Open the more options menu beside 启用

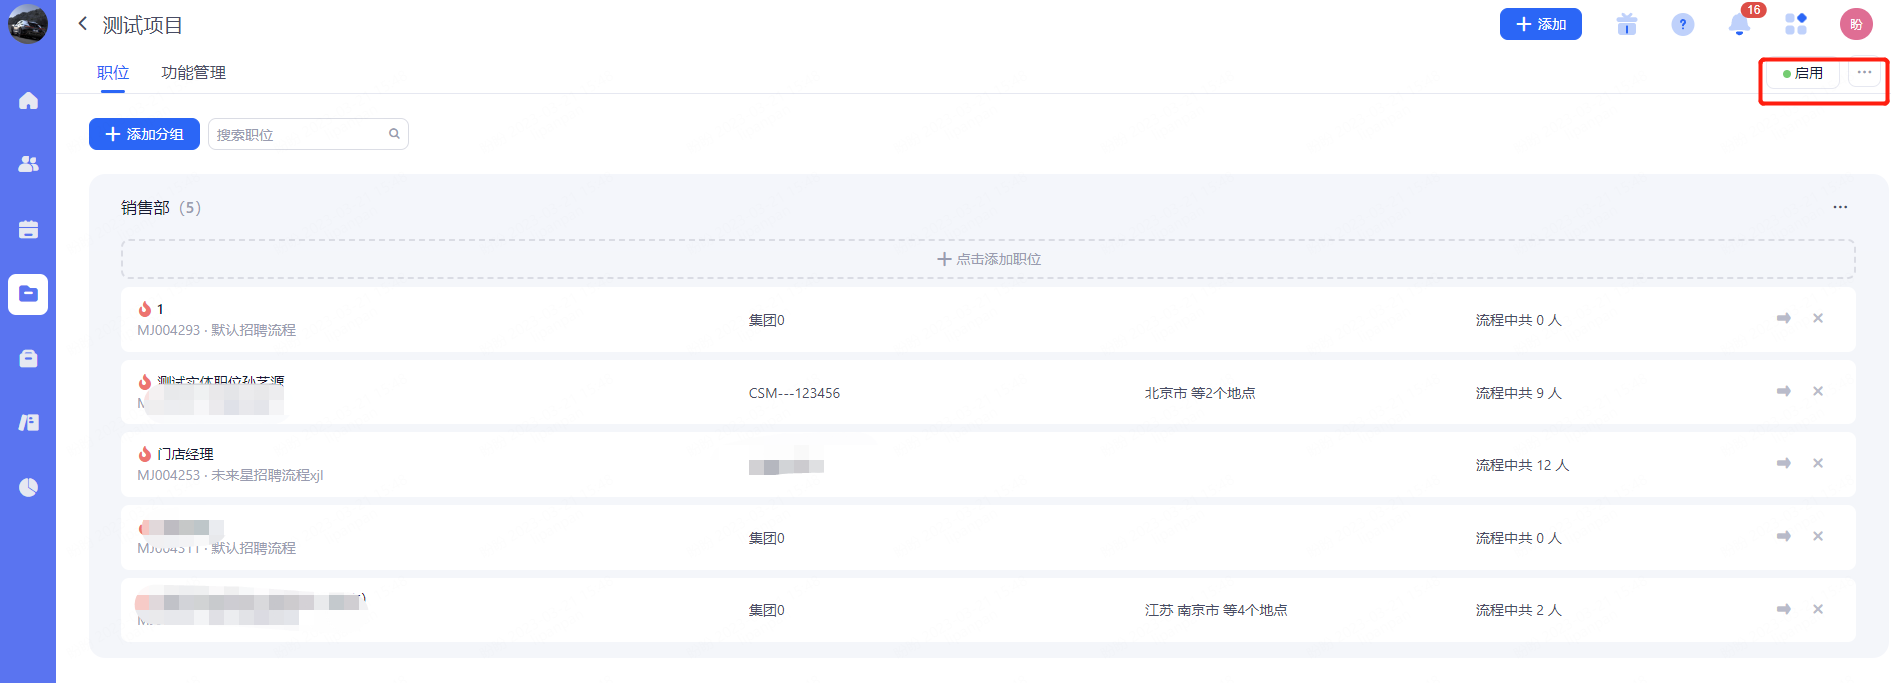[x=1864, y=72]
